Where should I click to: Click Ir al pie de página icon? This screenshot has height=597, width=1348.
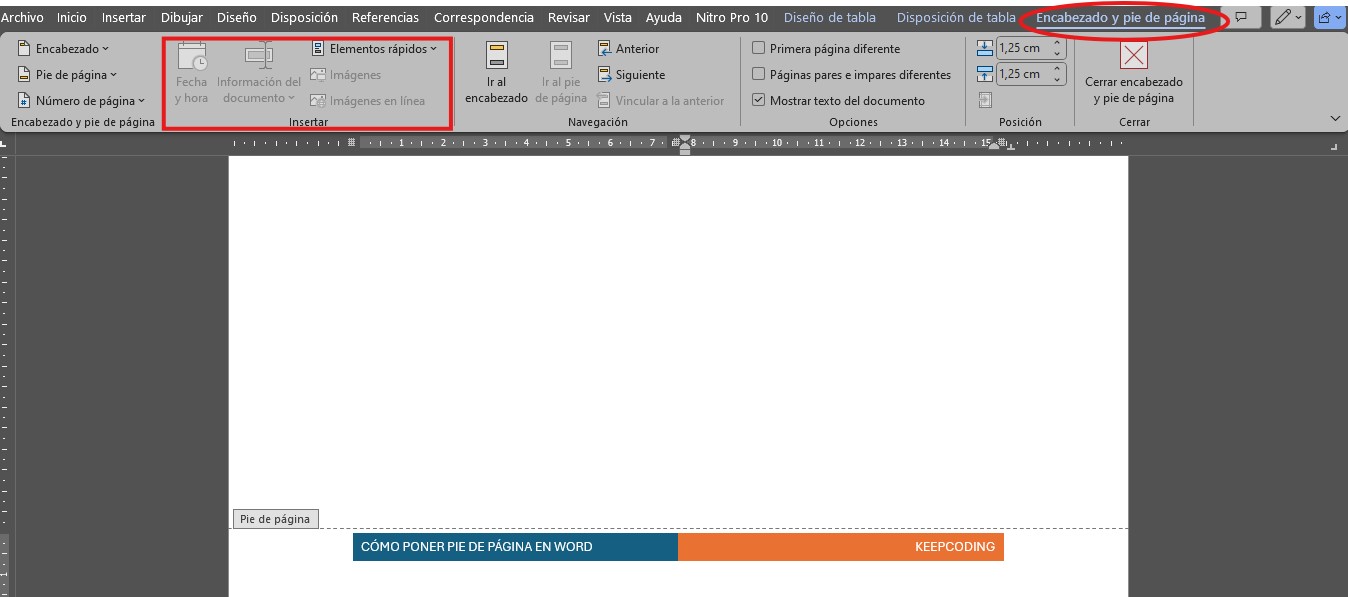click(561, 74)
